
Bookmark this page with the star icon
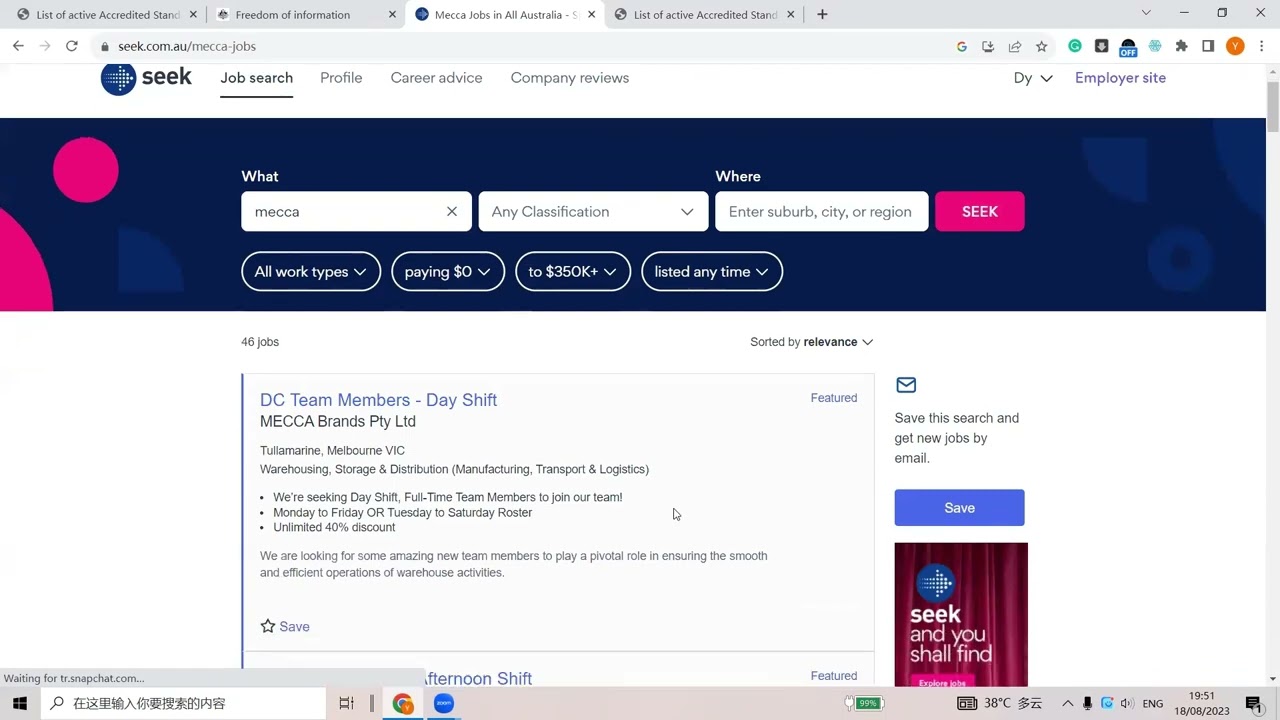[1042, 46]
